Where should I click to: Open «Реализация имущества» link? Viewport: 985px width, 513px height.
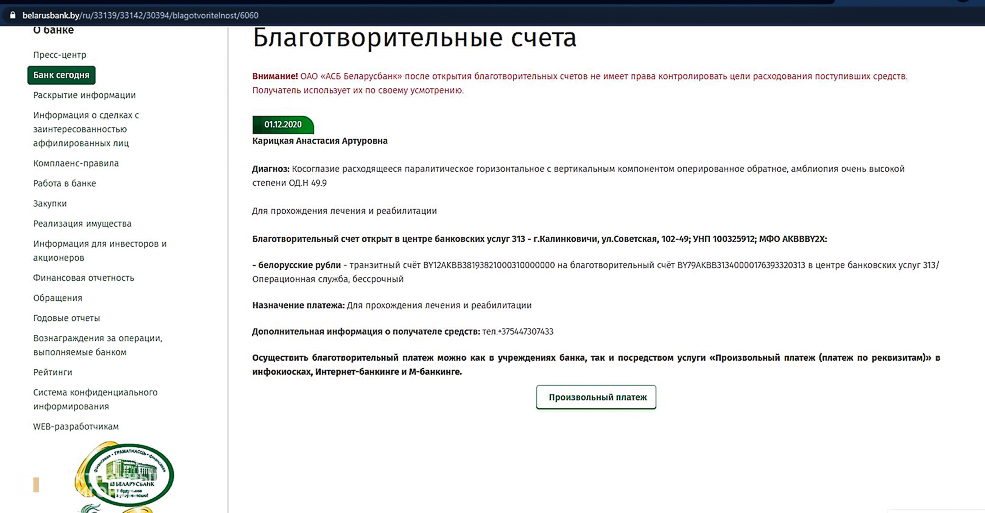point(82,223)
